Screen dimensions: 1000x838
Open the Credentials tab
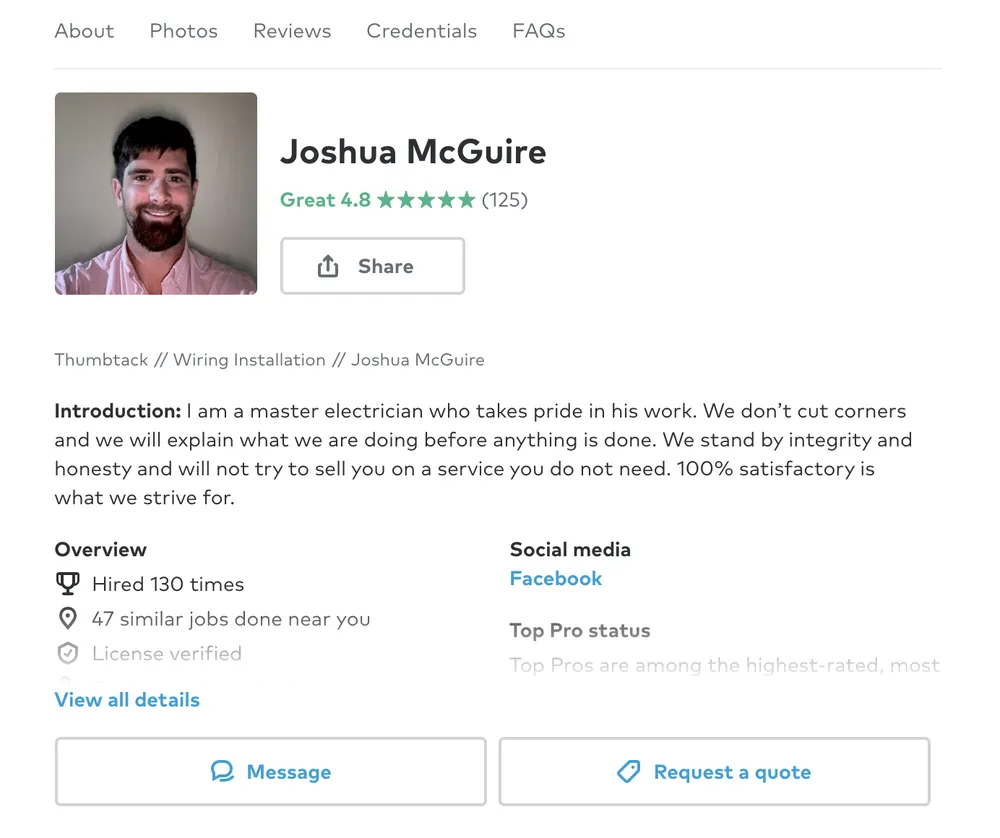coord(421,31)
